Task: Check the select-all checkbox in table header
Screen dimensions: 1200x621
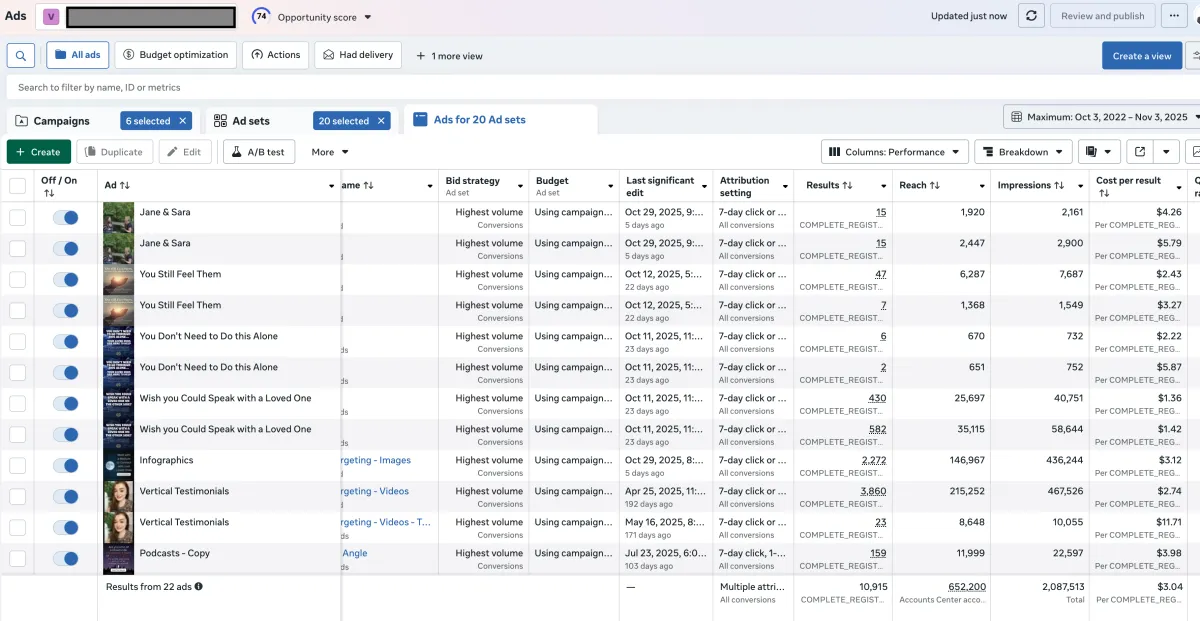Action: click(18, 186)
